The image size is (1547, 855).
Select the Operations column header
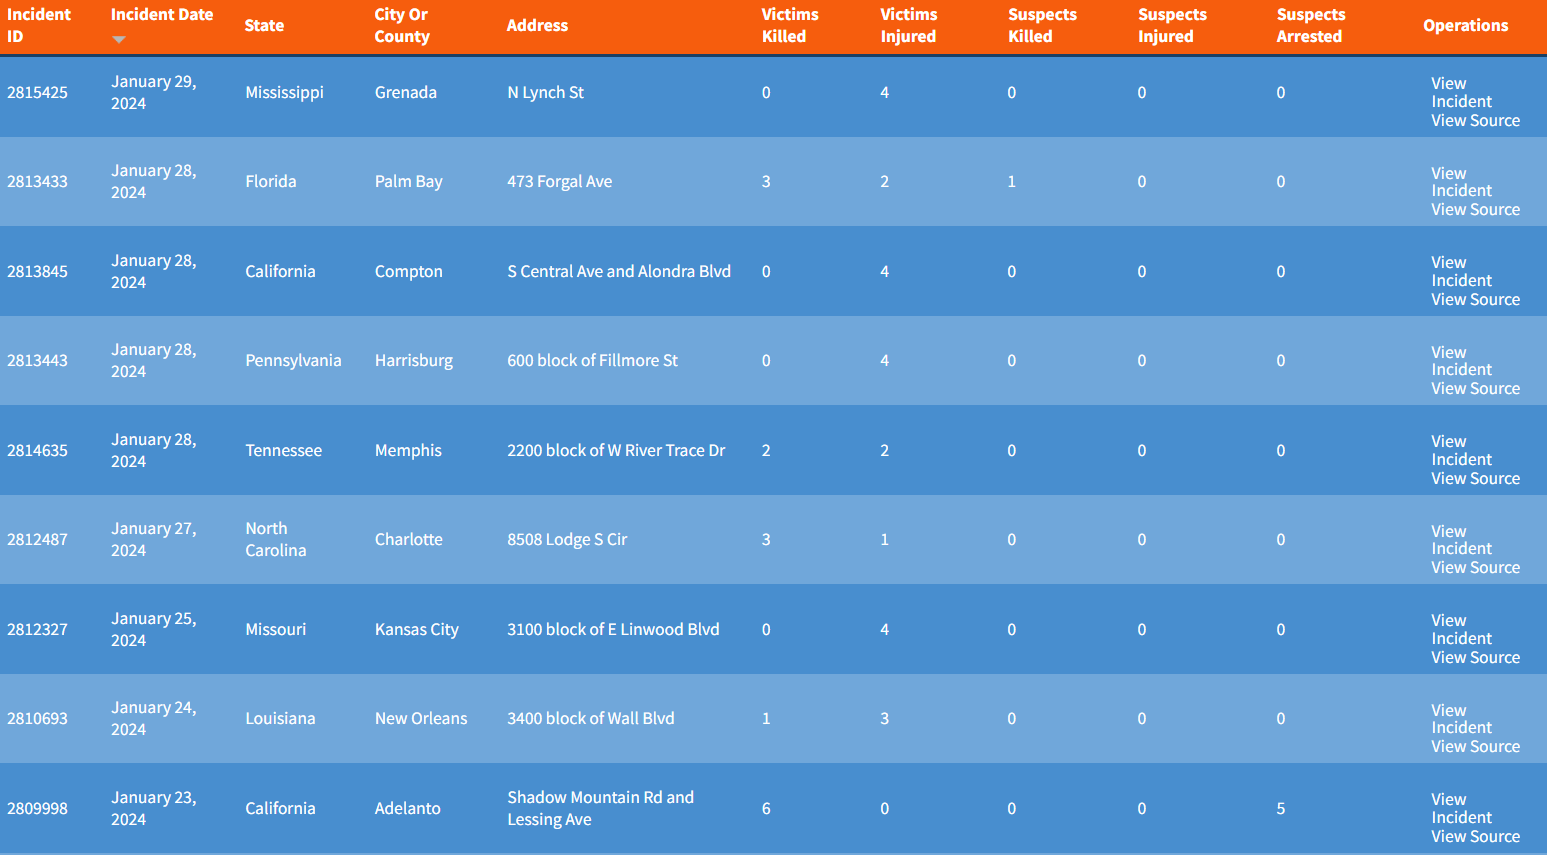coord(1465,25)
